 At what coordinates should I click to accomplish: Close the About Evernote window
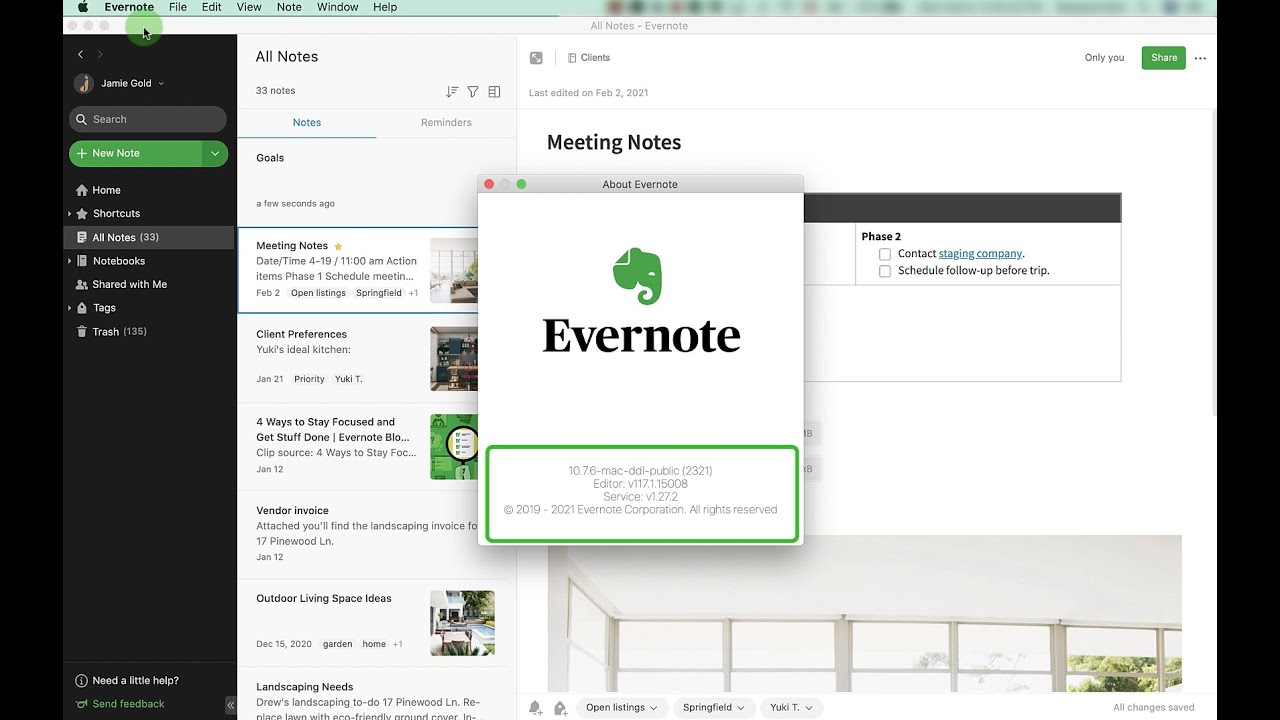tap(489, 184)
